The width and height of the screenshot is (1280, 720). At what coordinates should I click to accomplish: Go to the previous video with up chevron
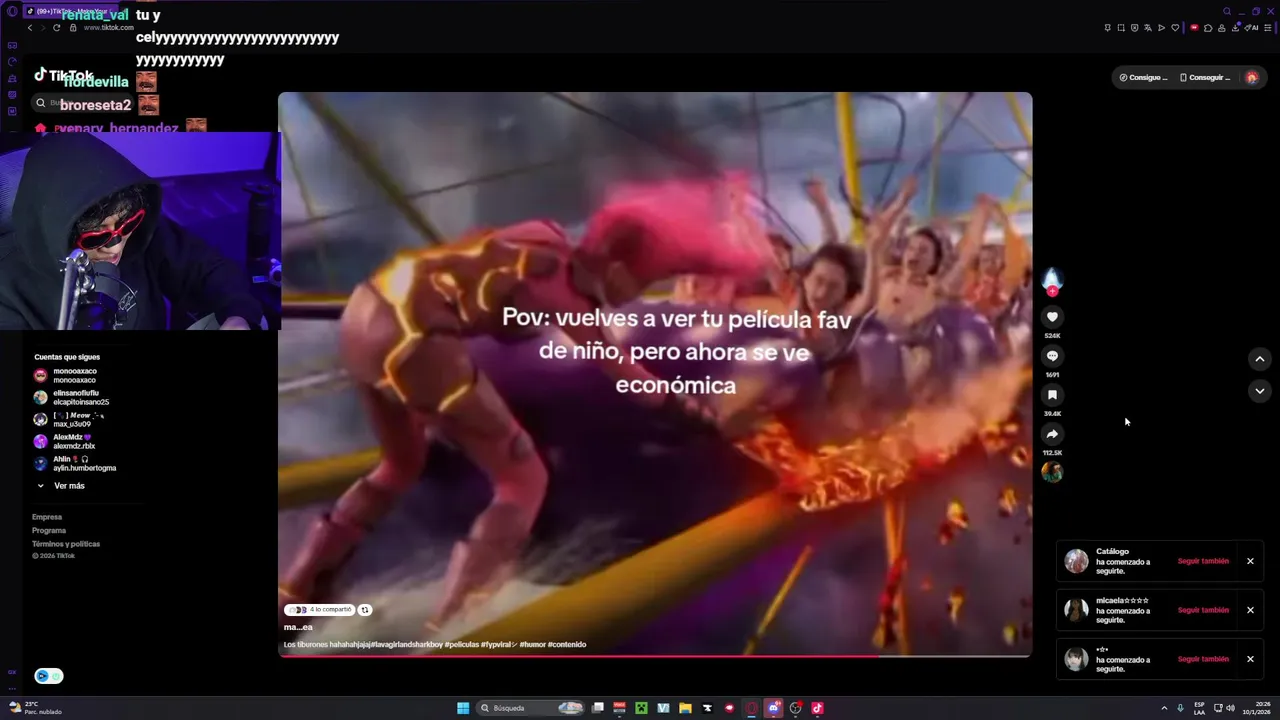click(1259, 359)
